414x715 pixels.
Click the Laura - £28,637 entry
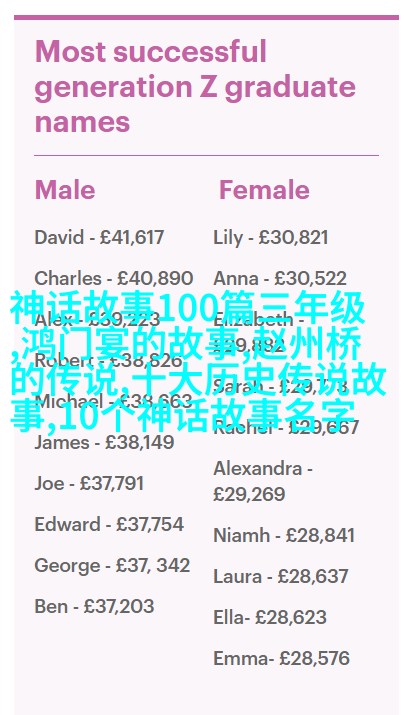coord(281,576)
